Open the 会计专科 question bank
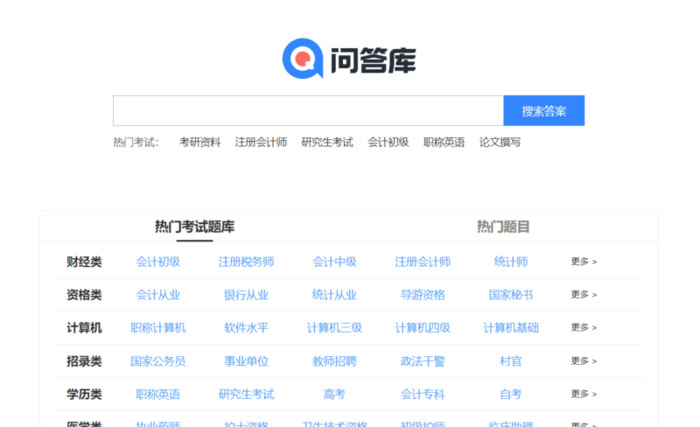Image resolution: width=700 pixels, height=427 pixels. coord(423,394)
